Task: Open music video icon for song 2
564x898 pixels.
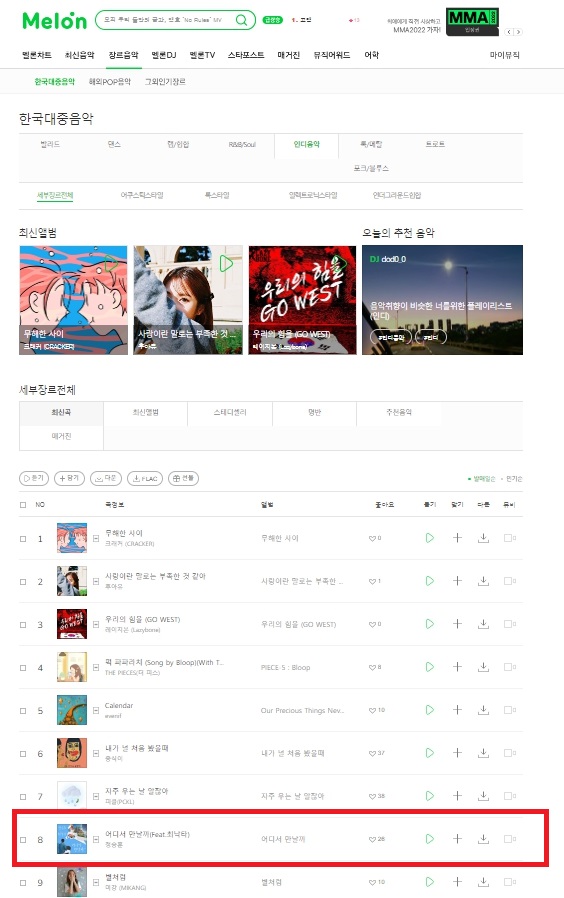Action: 509,581
